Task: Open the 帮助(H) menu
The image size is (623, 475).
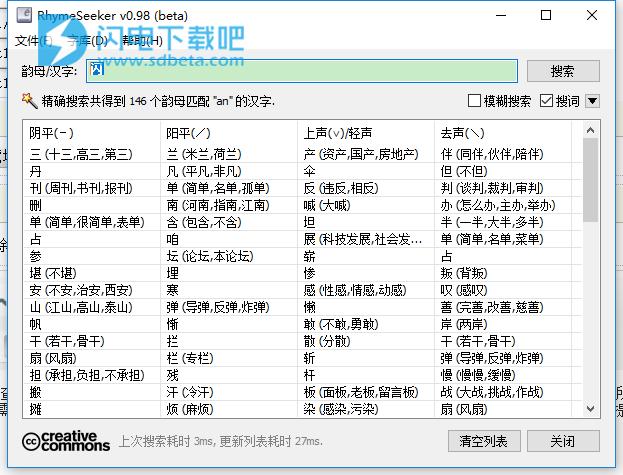Action: coord(143,41)
